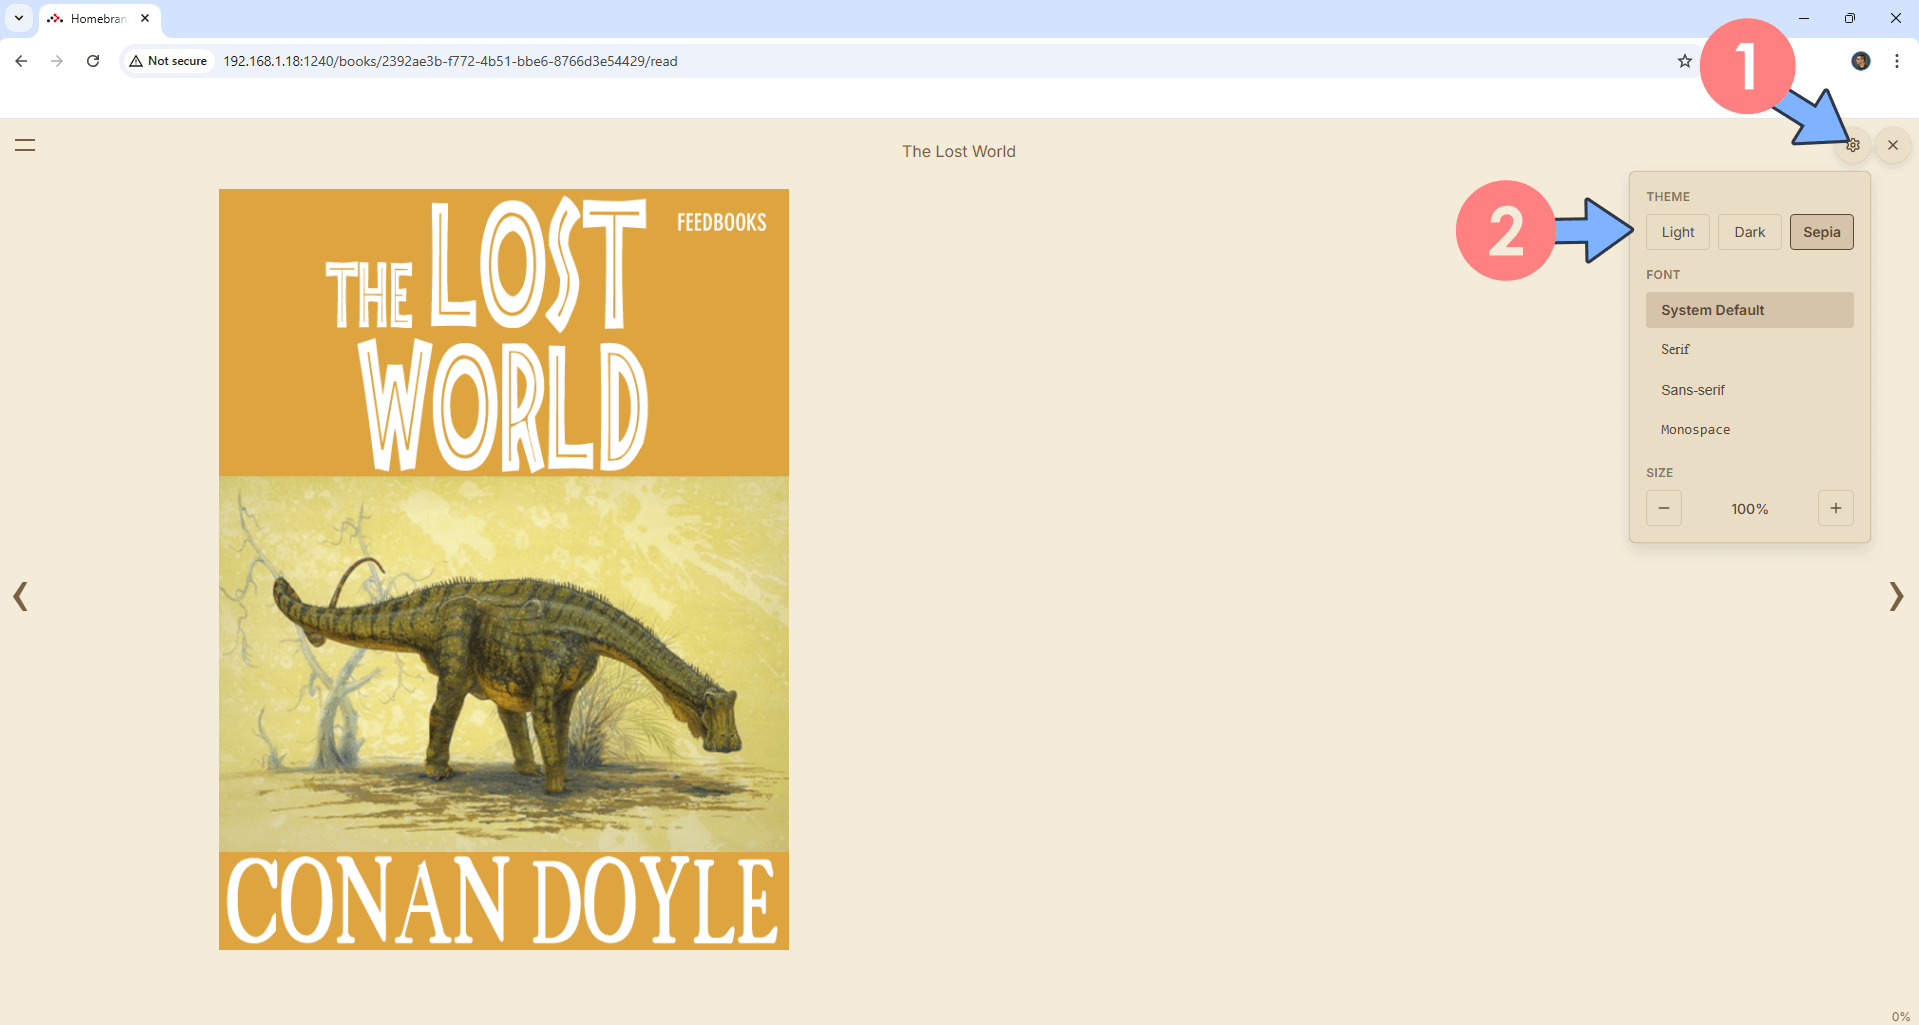The image size is (1919, 1025).
Task: Bookmark this page with the star icon
Action: [1684, 61]
